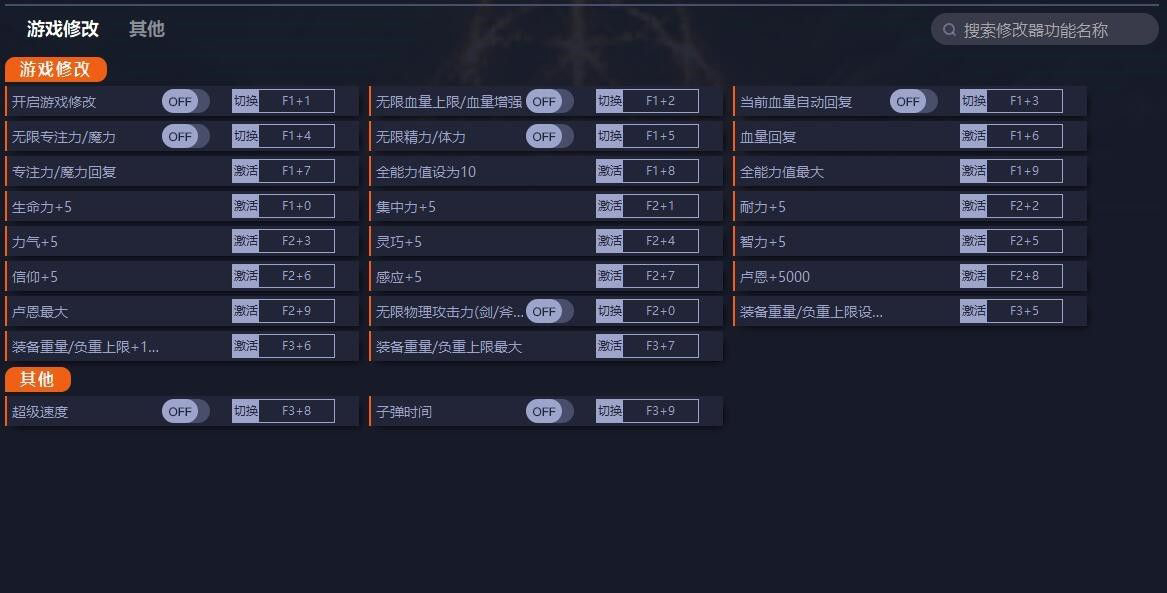The image size is (1167, 593).
Task: Enable the 开启游戏修改 toggle
Action: 185,101
